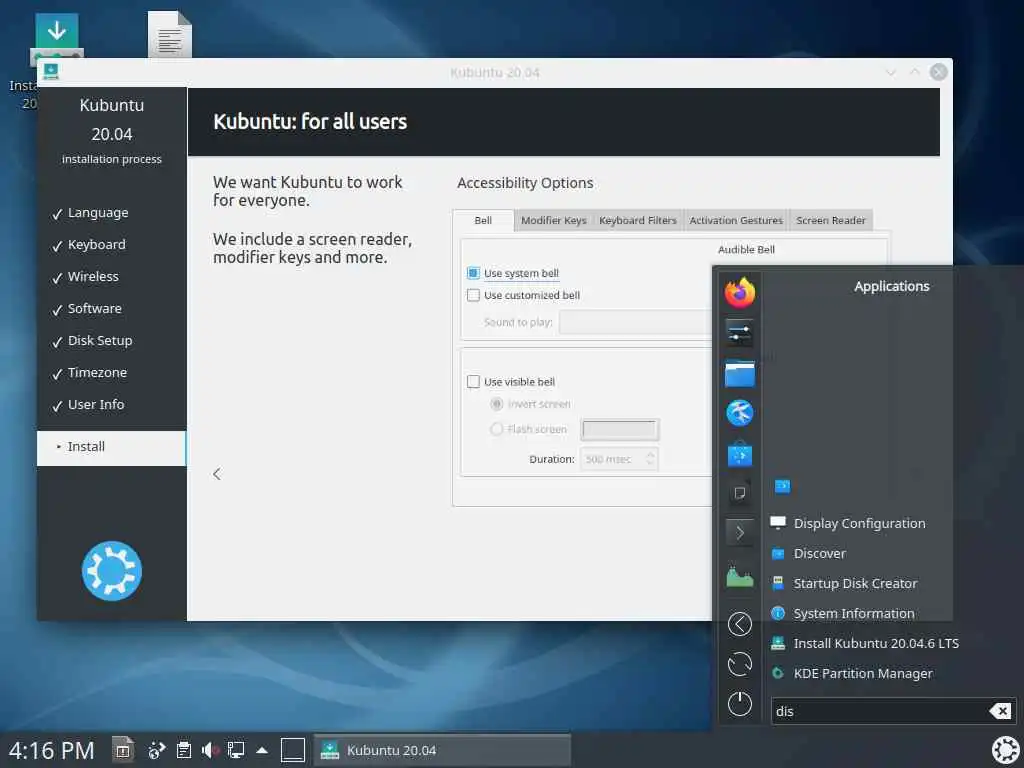Screen dimensions: 1024x768
Task: Launch Display Configuration from search results
Action: coord(861,523)
